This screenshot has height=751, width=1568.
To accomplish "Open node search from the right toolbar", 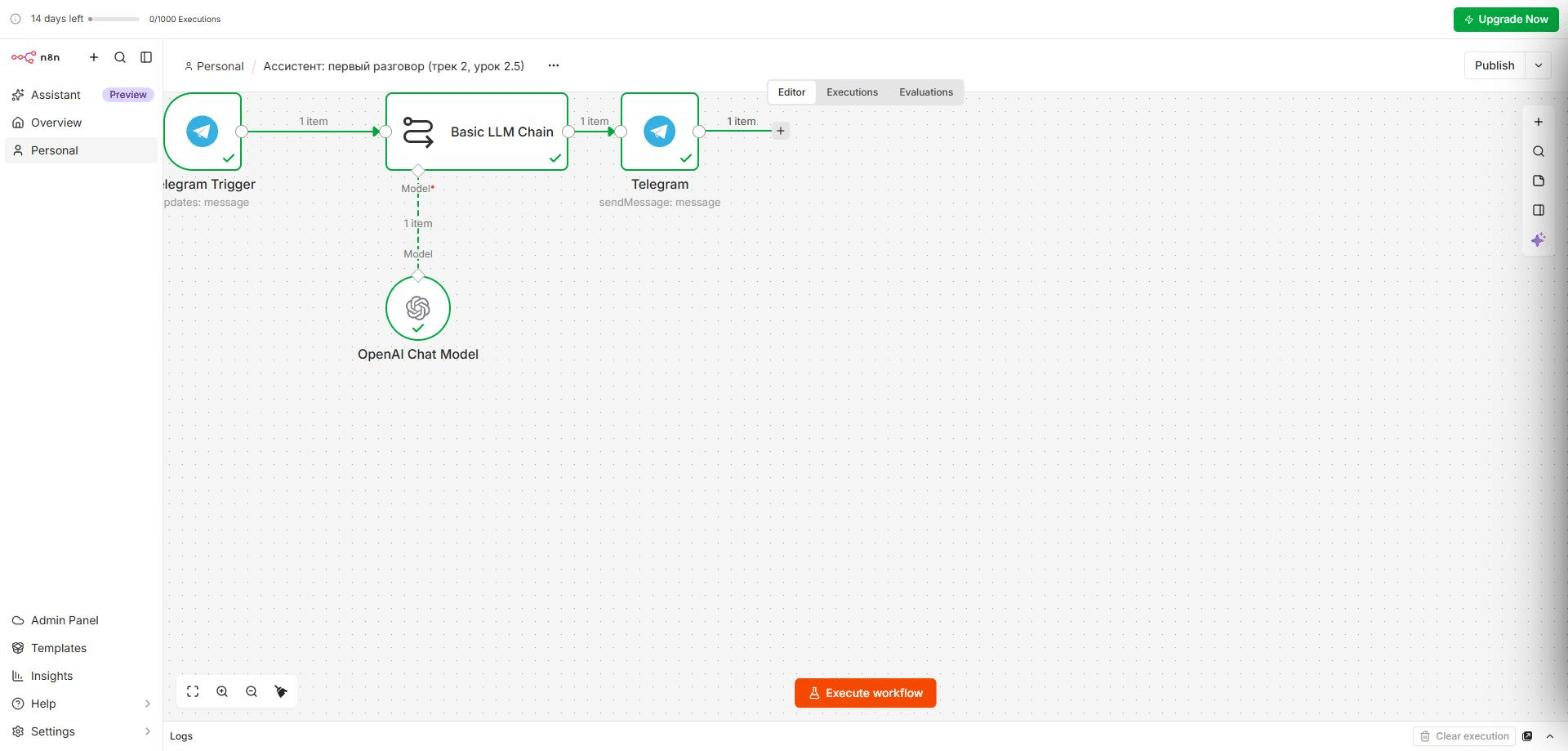I will click(1538, 152).
